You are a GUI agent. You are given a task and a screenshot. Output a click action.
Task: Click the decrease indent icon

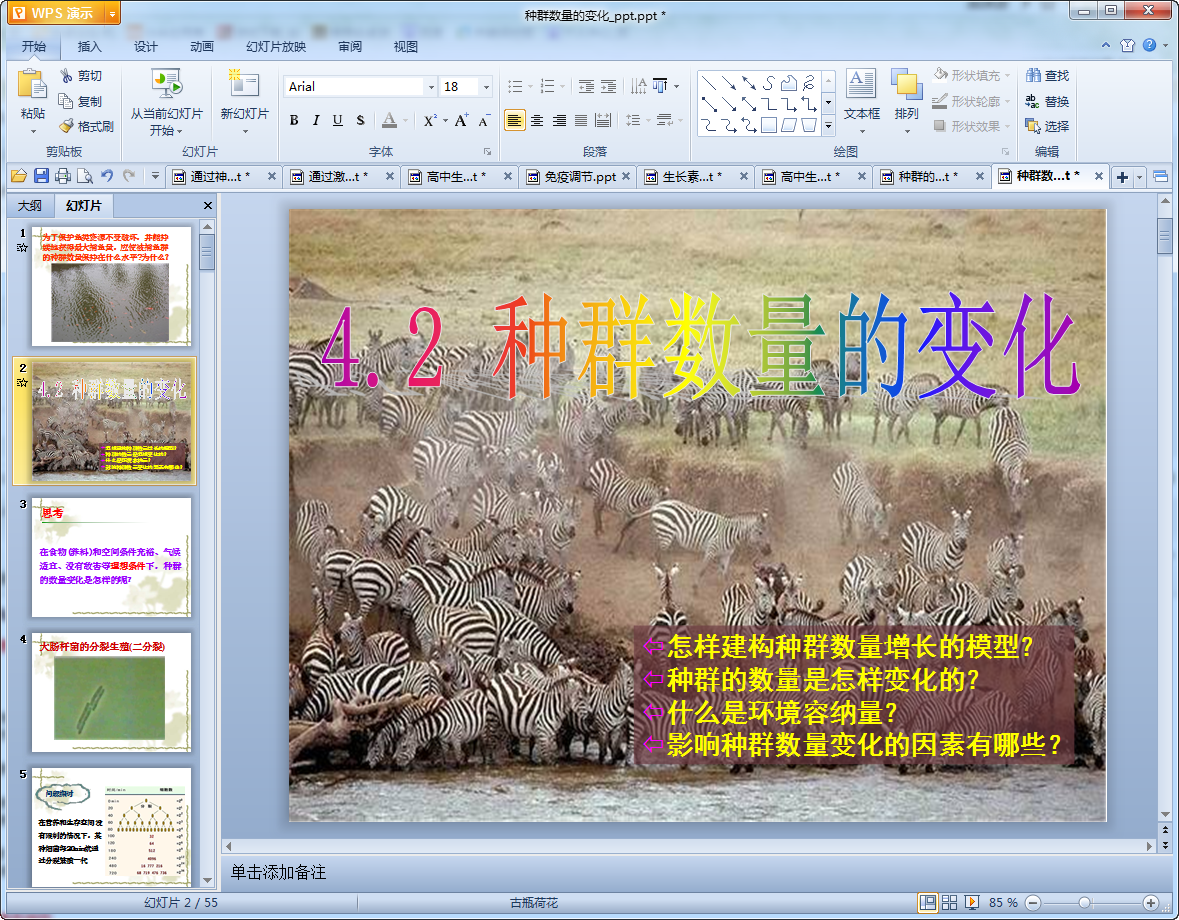[586, 86]
